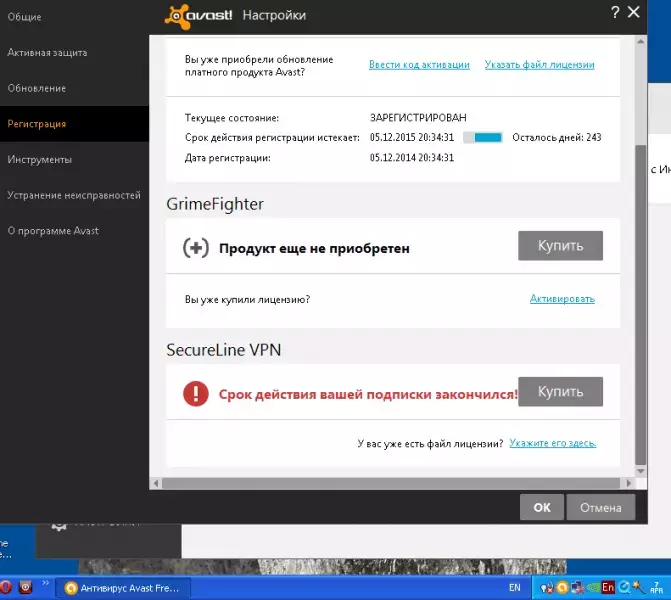Click the green NVIDIA tray icon
This screenshot has width=671, height=600.
593,588
